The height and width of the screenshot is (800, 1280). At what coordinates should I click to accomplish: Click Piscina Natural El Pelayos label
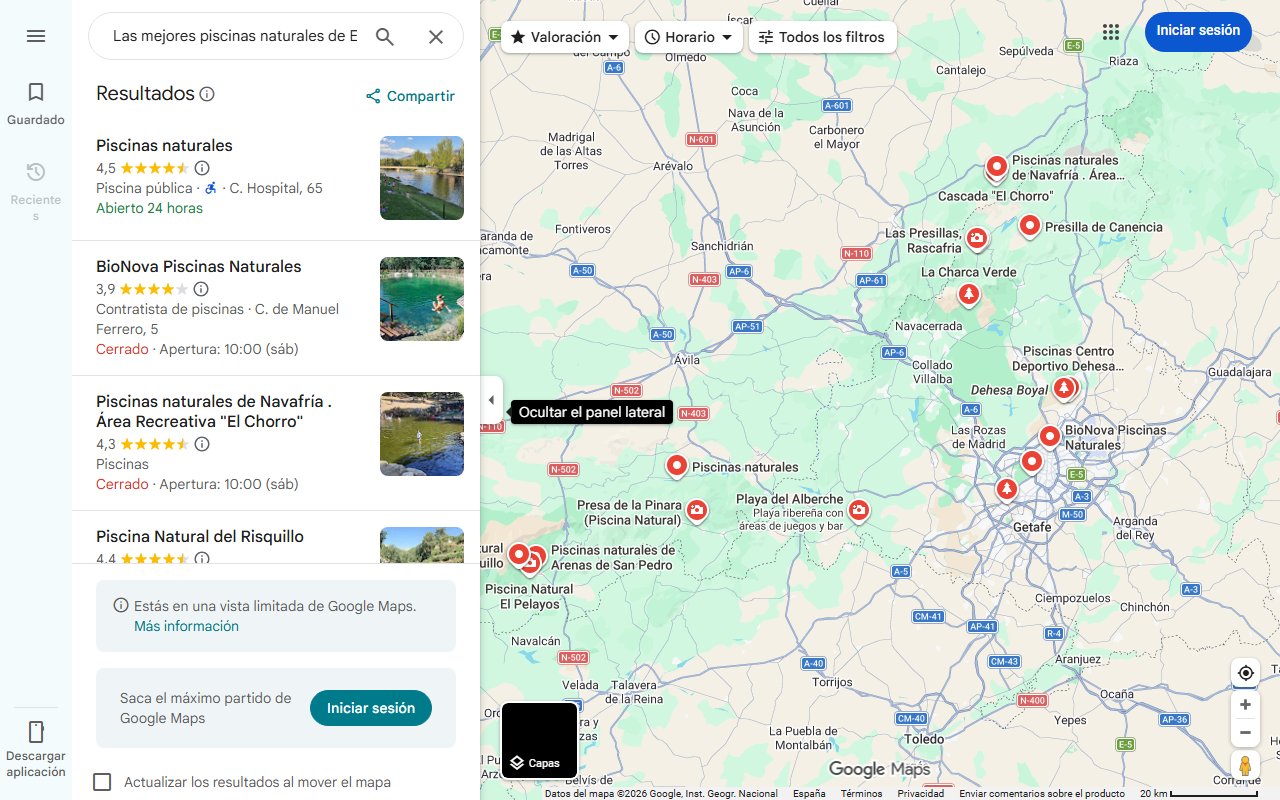(x=529, y=597)
